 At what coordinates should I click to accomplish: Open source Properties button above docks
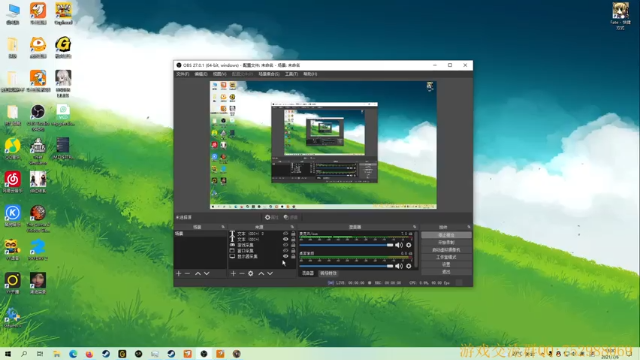271,217
